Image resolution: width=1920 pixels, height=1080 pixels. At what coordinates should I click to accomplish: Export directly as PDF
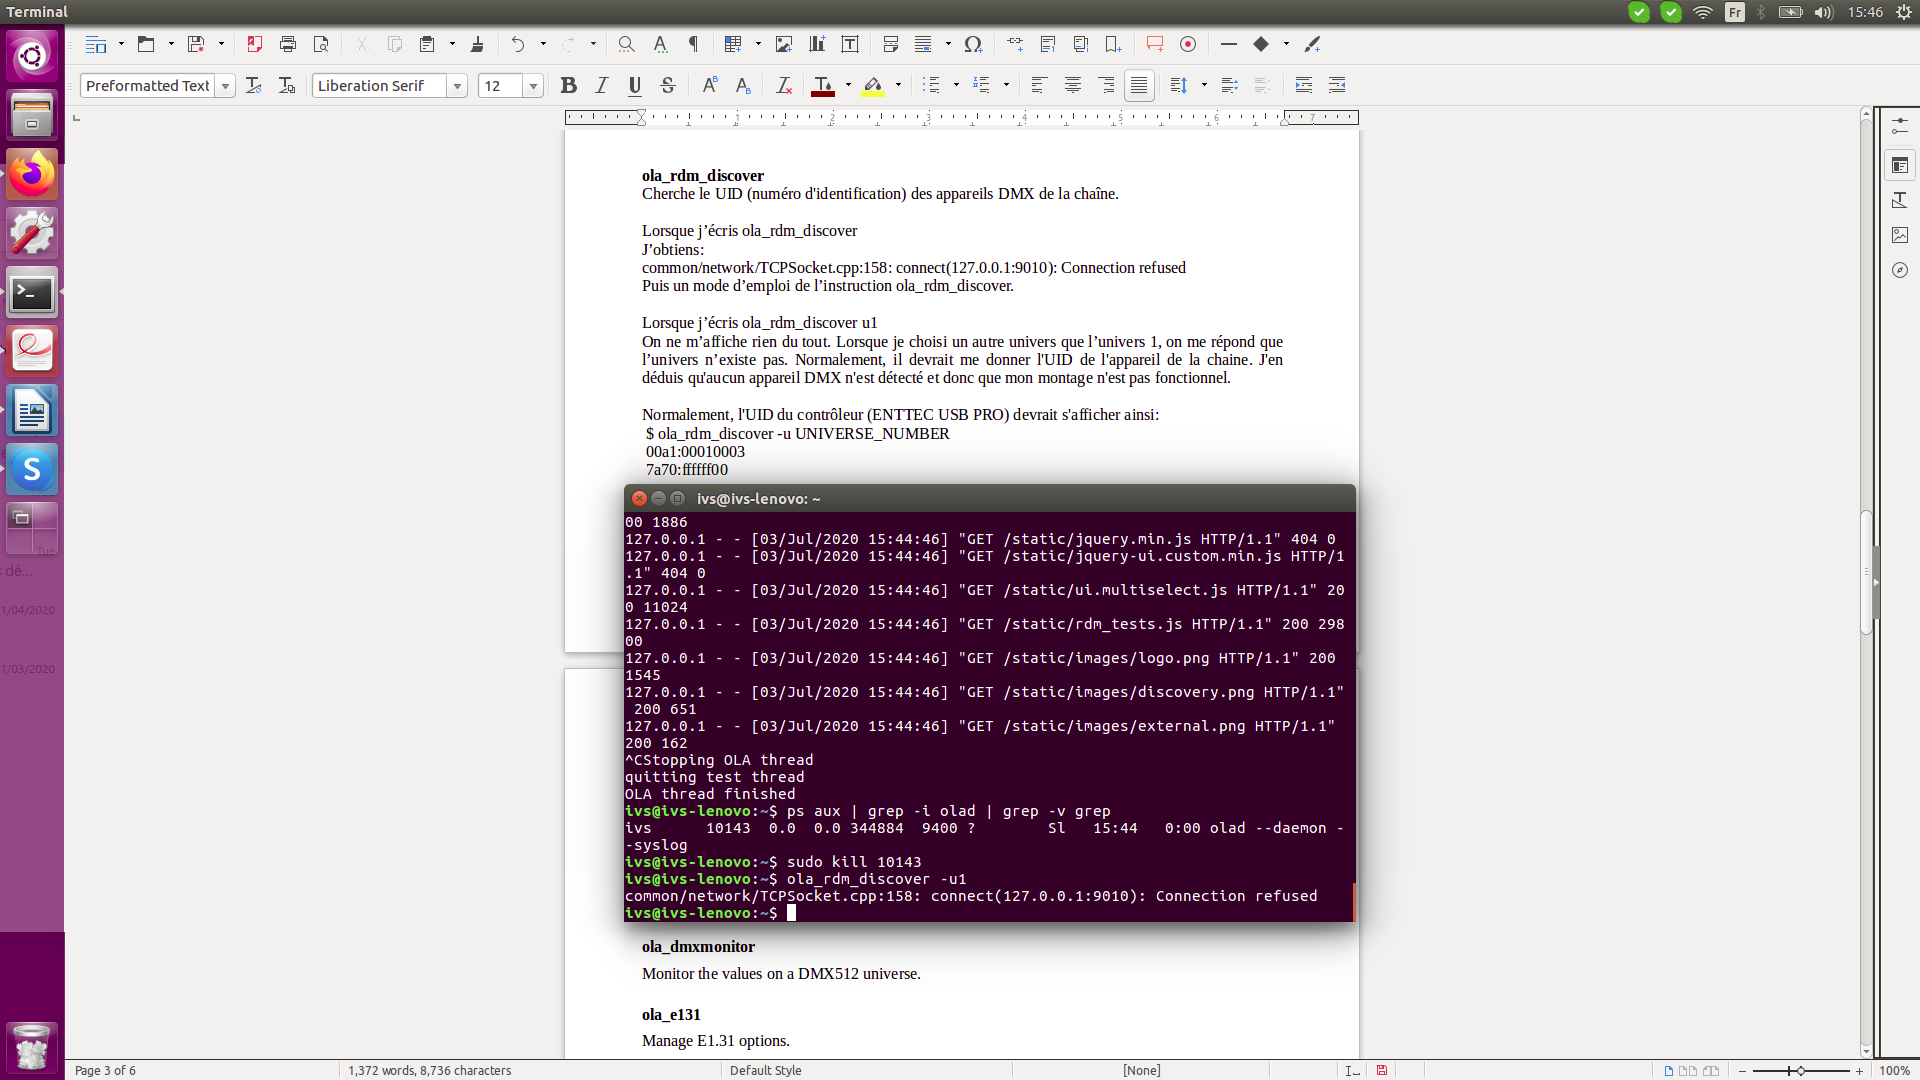coord(255,44)
